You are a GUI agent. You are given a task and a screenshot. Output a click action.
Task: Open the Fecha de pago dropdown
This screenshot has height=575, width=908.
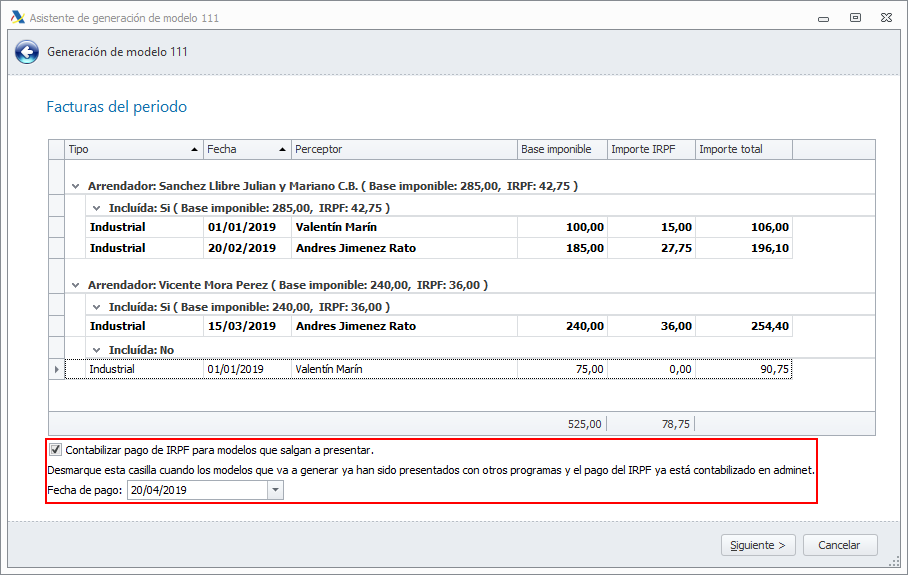pos(275,490)
